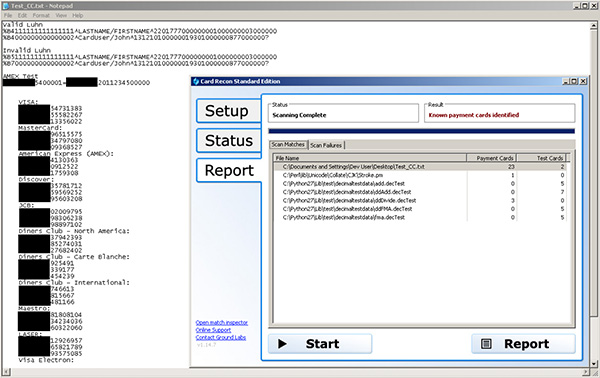
Task: Click the 'American Express (AMEX):' heading in Notepad
Action: click(x=66, y=153)
